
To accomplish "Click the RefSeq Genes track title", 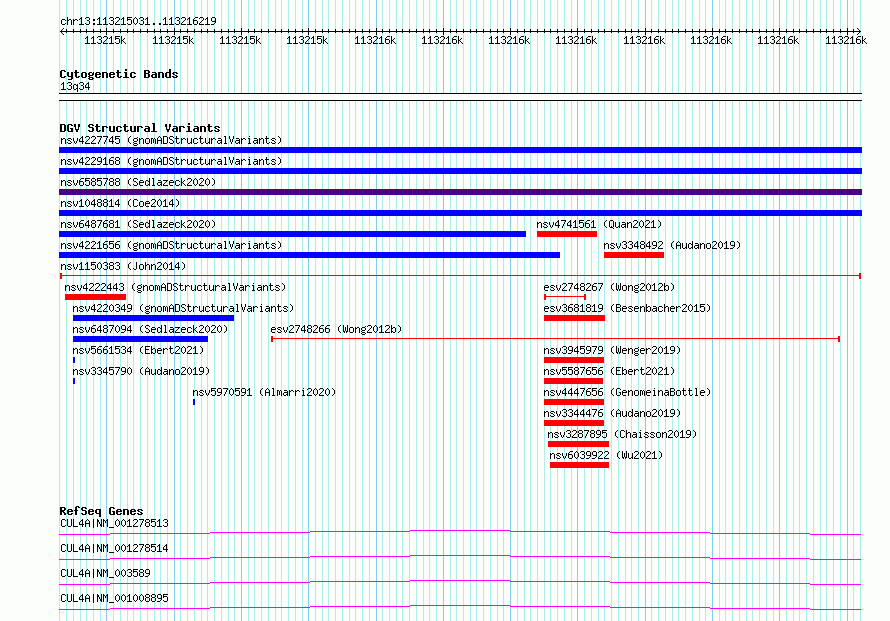I will 101,511.
